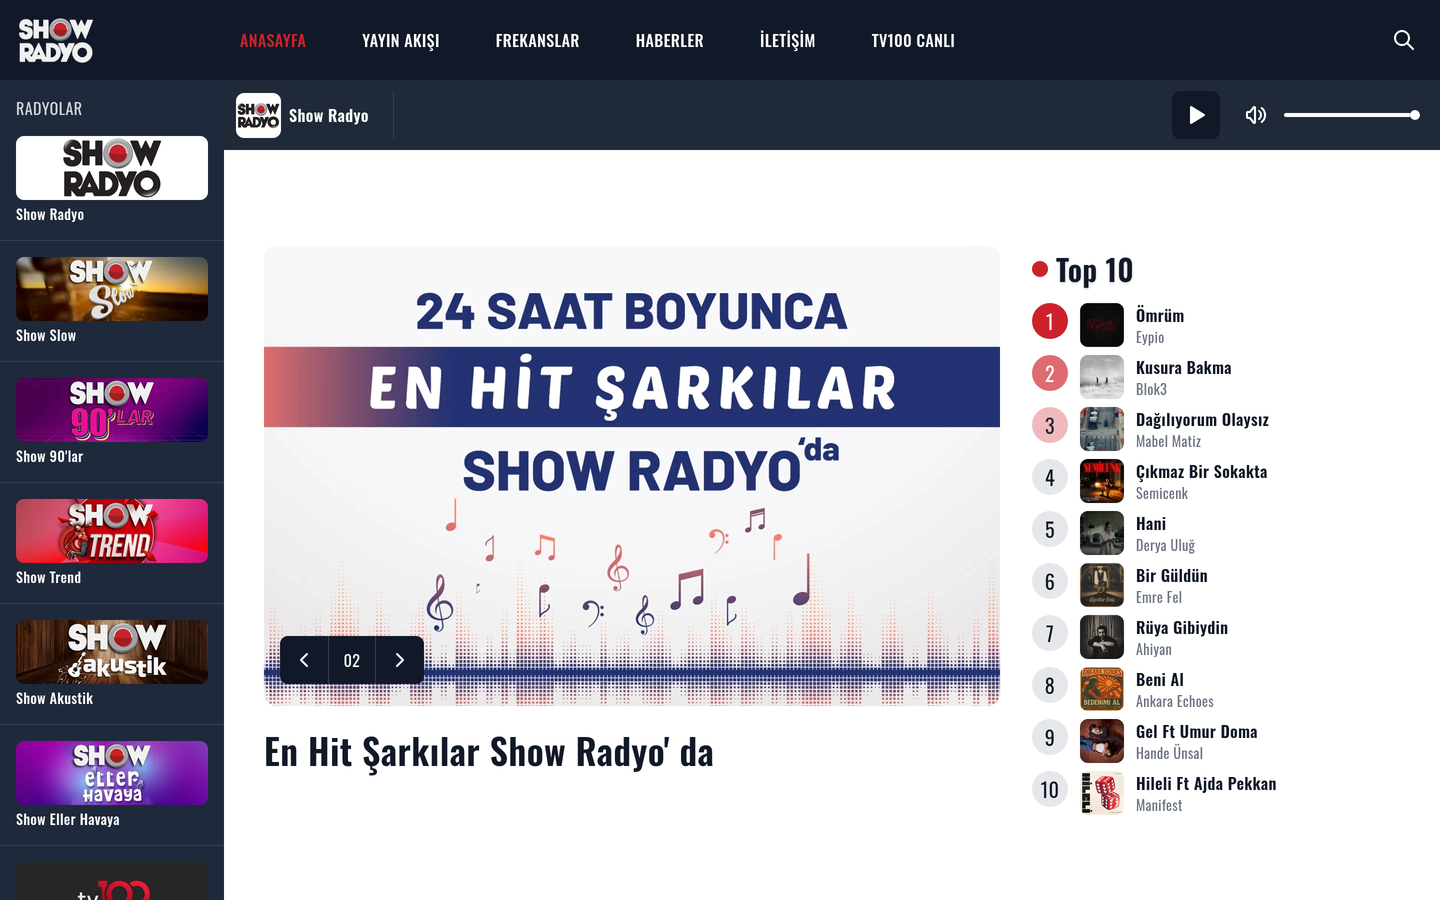The image size is (1440, 900).
Task: Click the player bar Show Radyo icon
Action: 258,115
